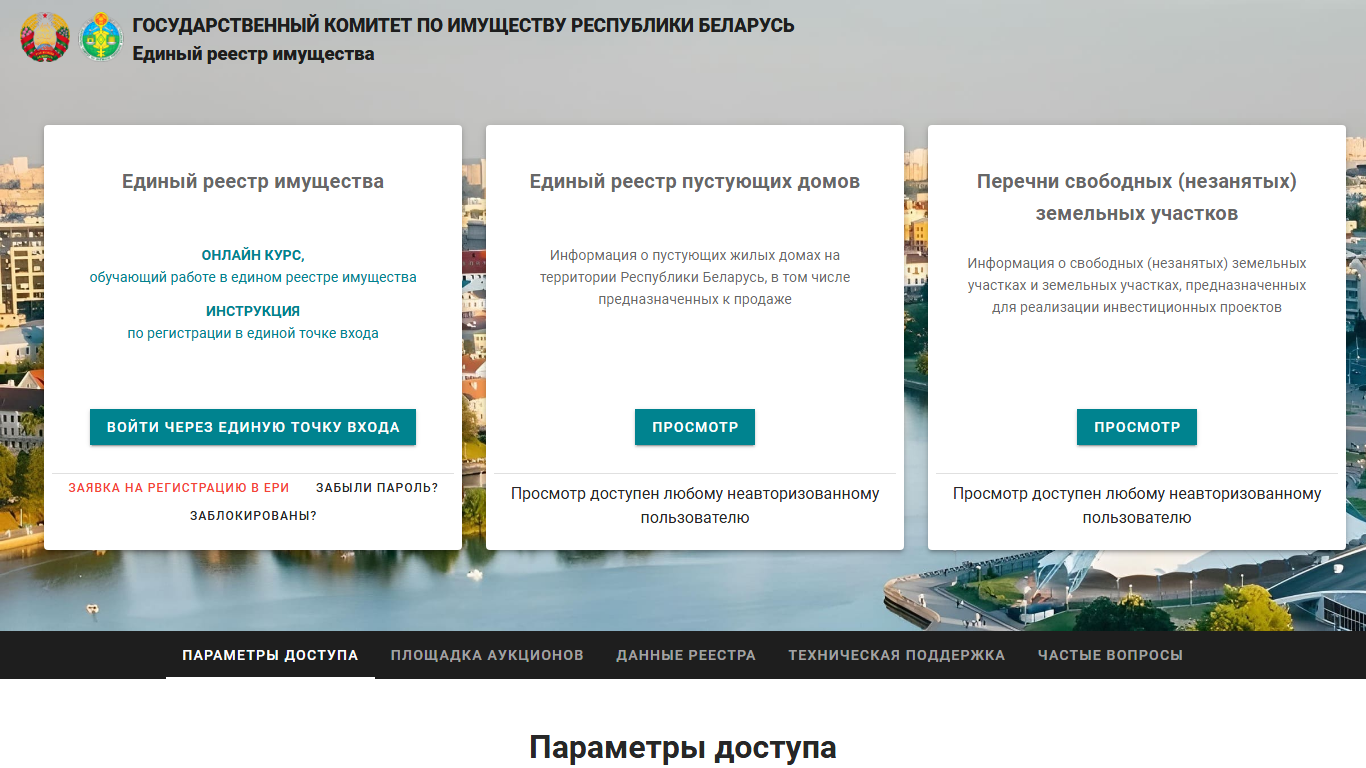Switch to the ПЛОЩАДКА АУКЦИОНОВ tab
The image size is (1366, 768).
[x=487, y=655]
